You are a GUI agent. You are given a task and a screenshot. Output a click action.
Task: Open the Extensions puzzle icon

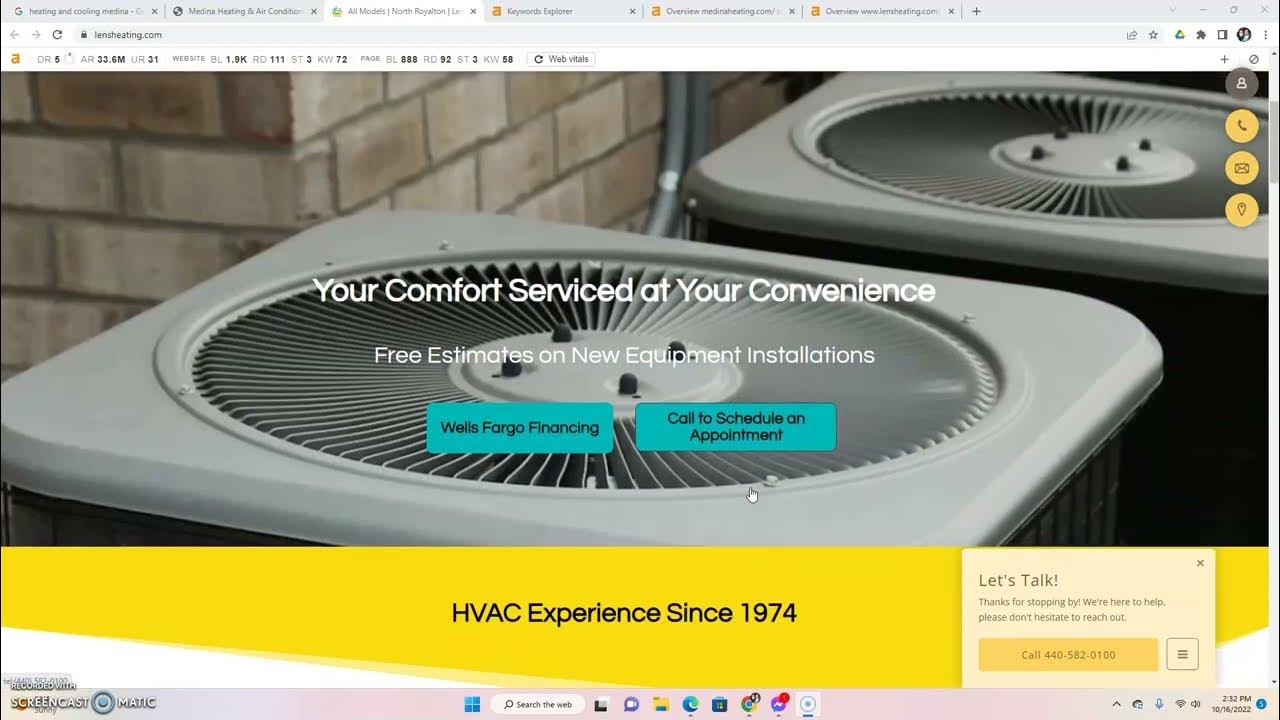click(1201, 34)
